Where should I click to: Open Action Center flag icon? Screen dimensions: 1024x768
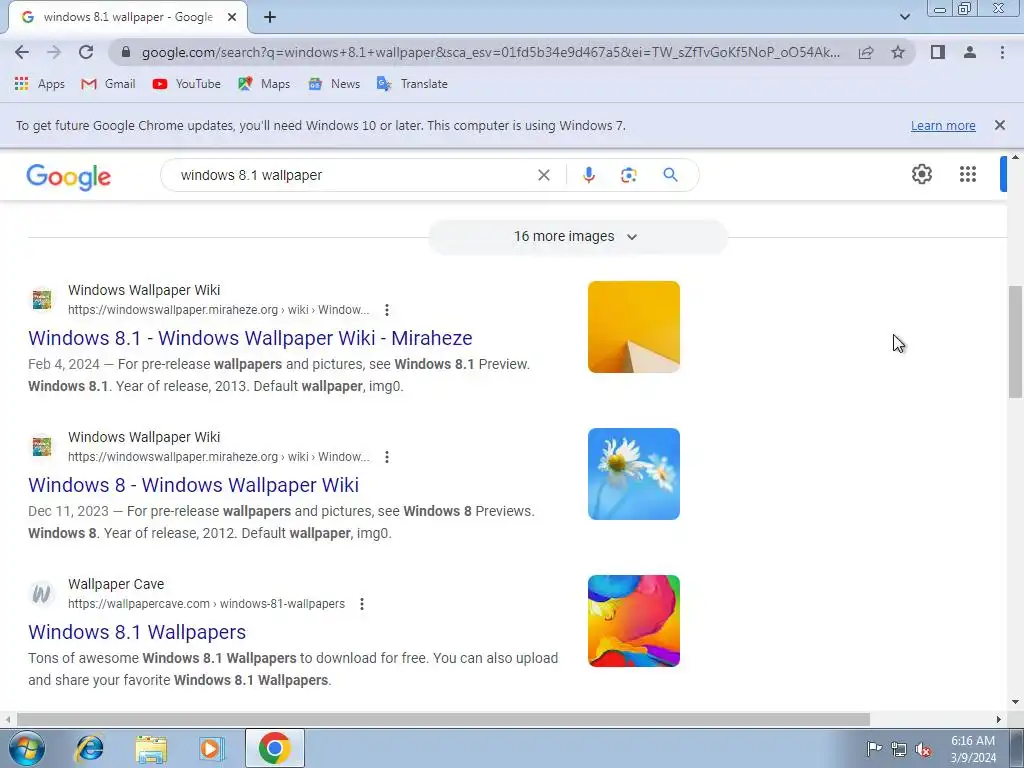pos(874,748)
